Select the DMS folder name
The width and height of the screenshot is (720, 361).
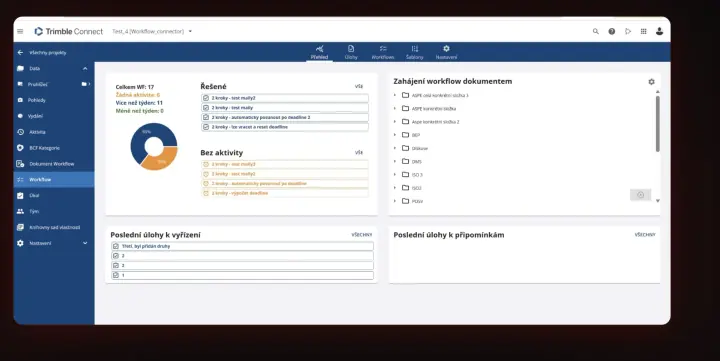tap(416, 162)
